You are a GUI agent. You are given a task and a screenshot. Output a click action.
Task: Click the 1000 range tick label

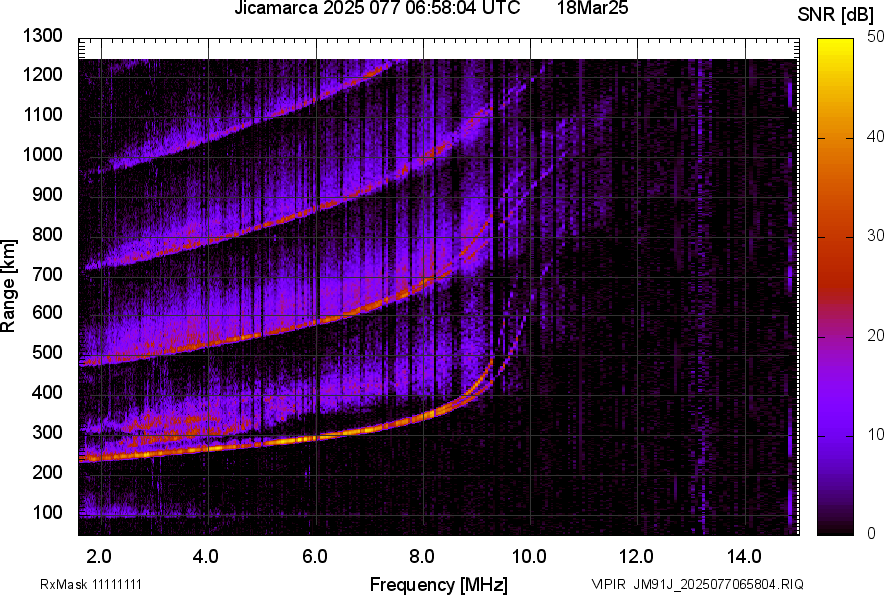[x=43, y=154]
